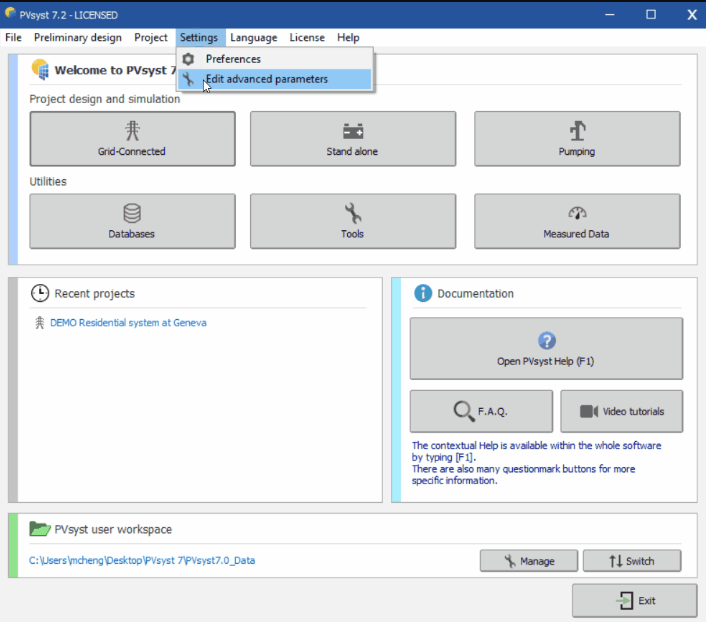The width and height of the screenshot is (706, 622).
Task: Open the Measured Data utility
Action: click(x=577, y=221)
